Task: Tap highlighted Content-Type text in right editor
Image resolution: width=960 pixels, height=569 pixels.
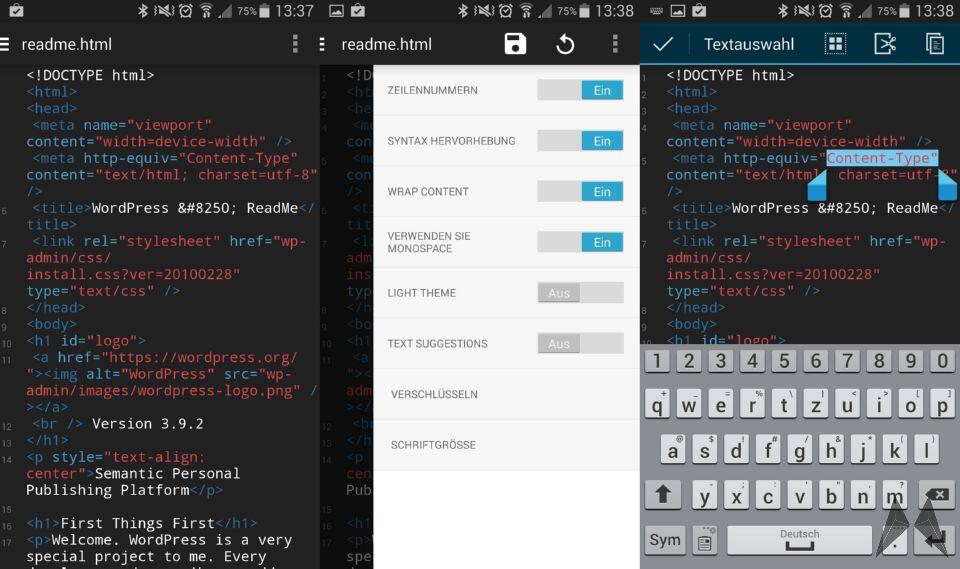Action: [882, 158]
